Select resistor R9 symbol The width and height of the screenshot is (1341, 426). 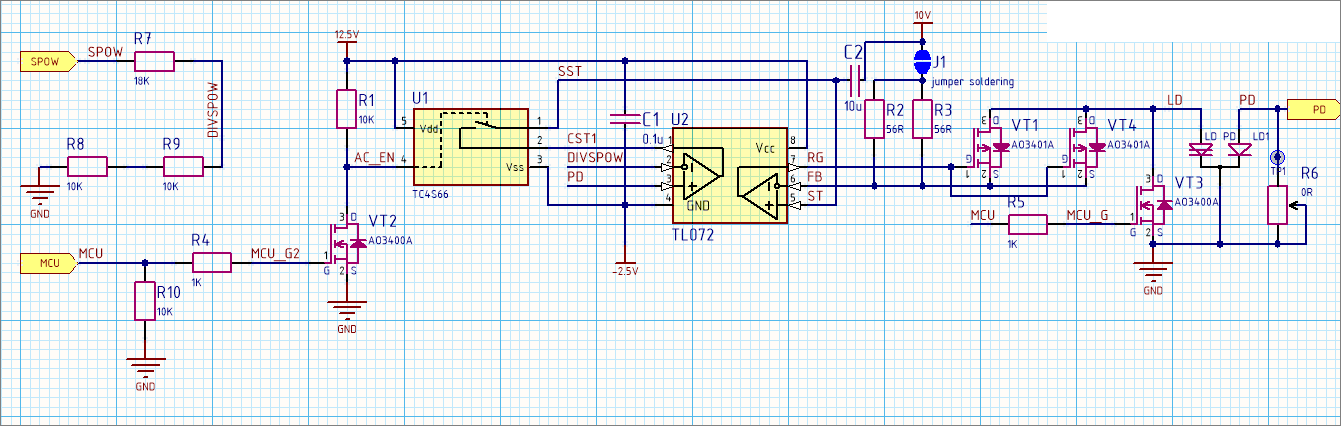(x=183, y=166)
